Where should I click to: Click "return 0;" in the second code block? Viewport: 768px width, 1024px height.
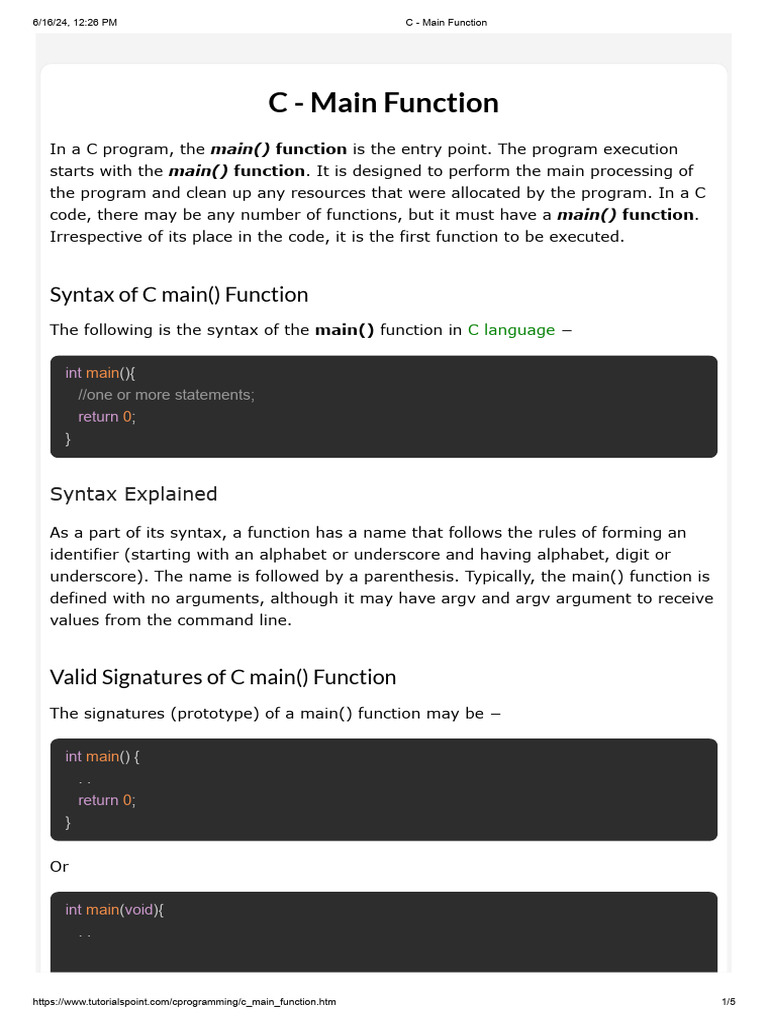click(107, 800)
